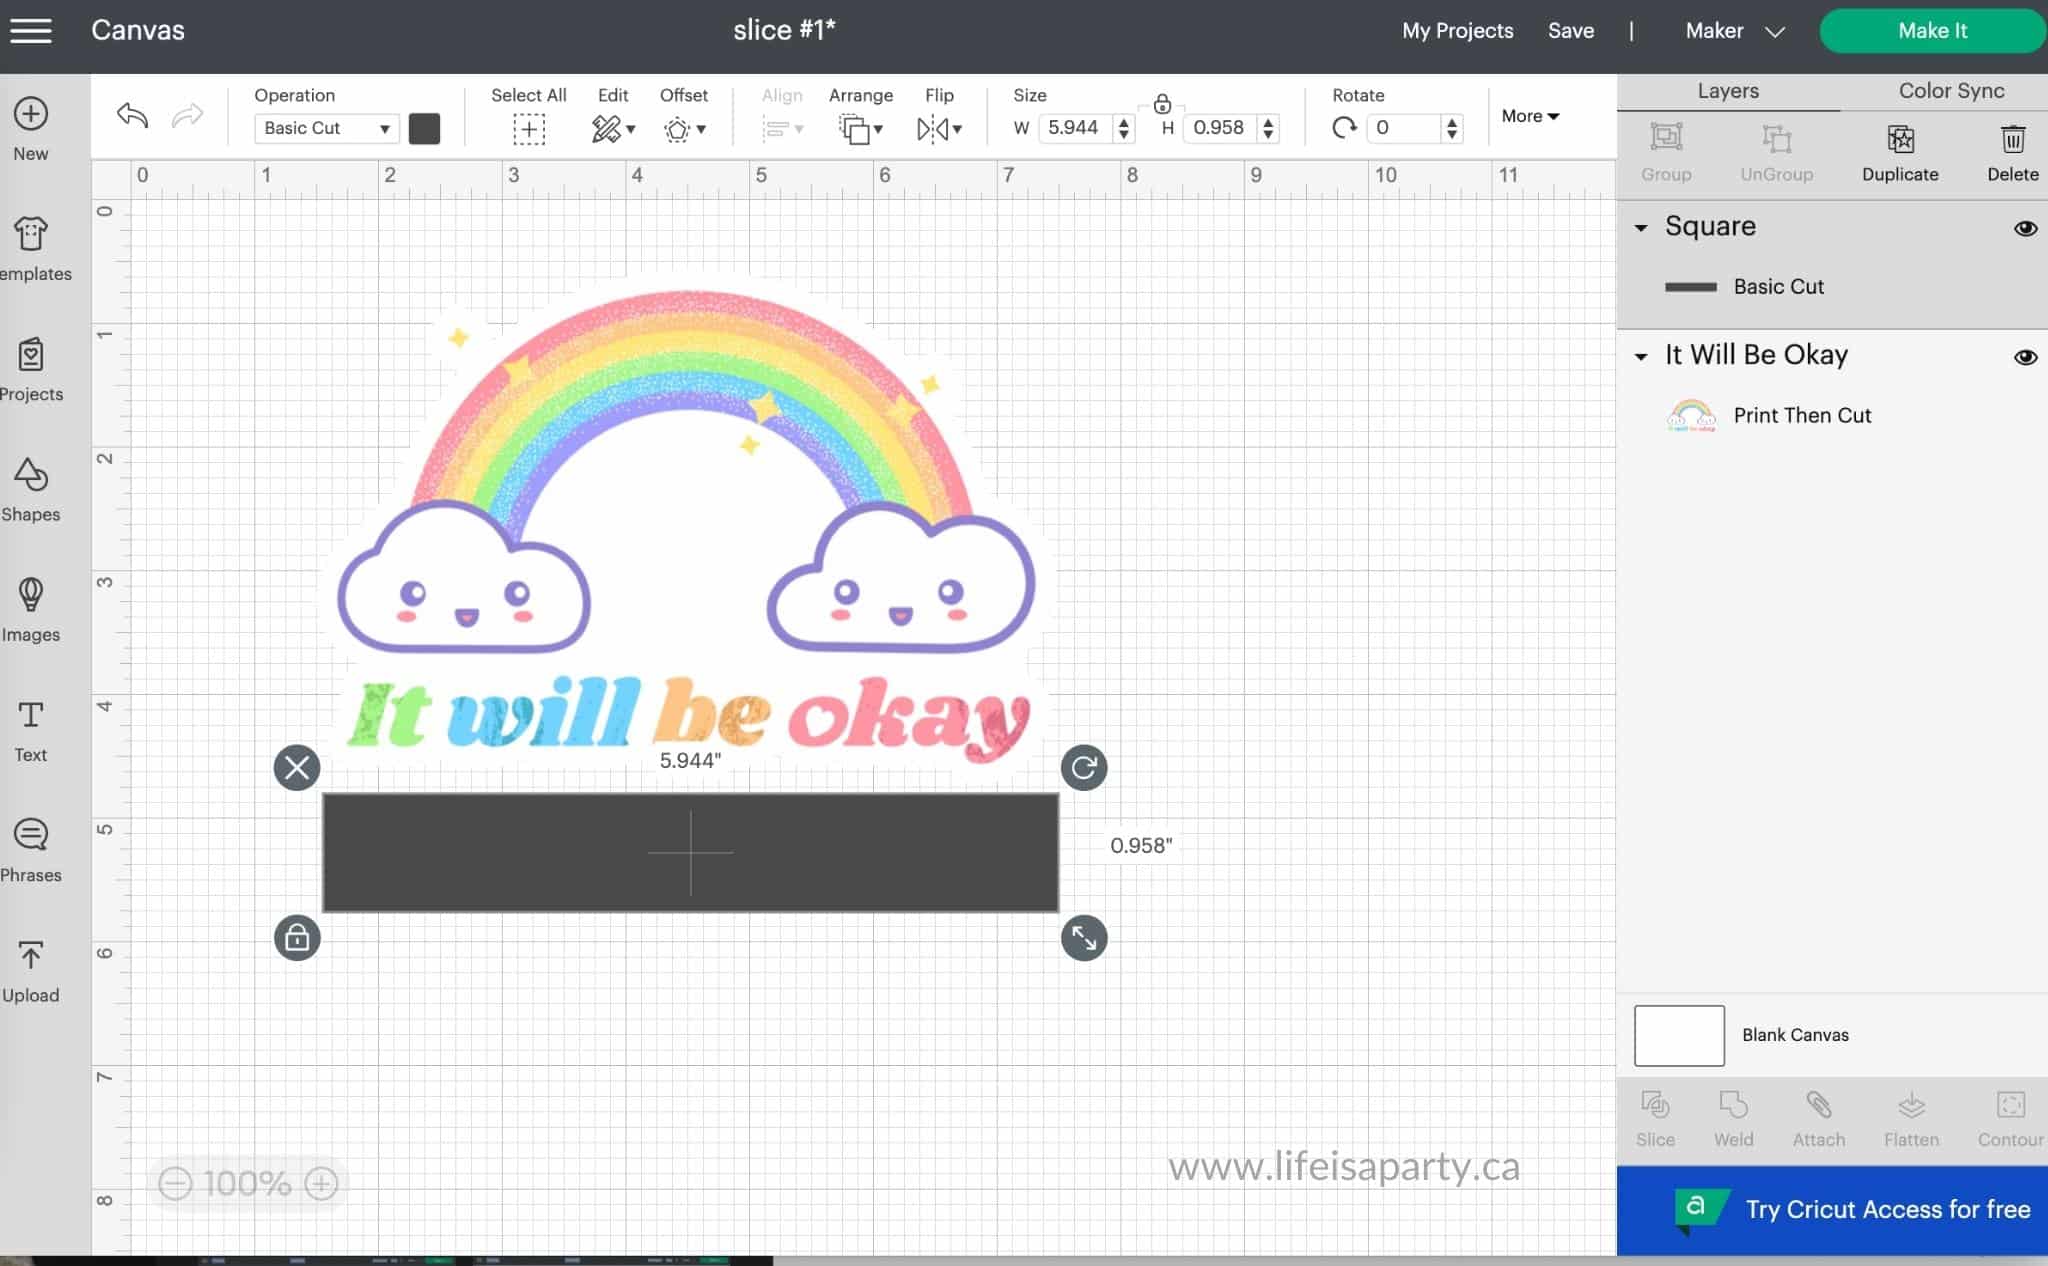The image size is (2048, 1266).
Task: Click the Save button
Action: click(x=1571, y=29)
